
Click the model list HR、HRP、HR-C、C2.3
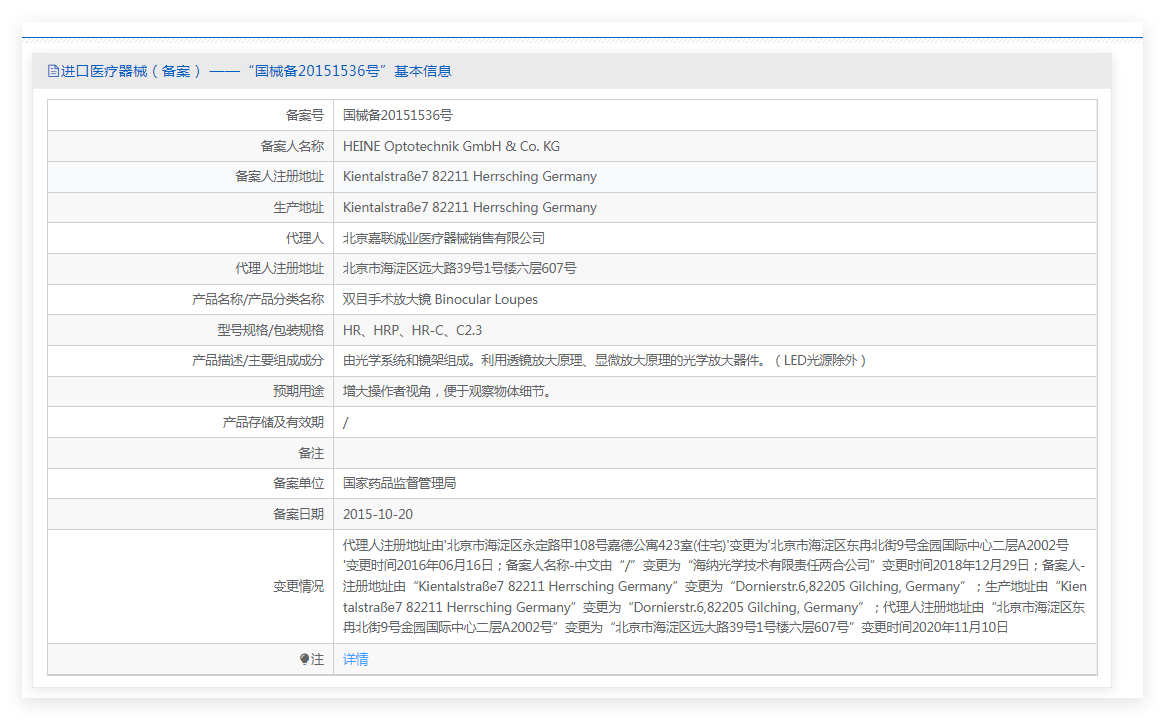[x=412, y=331]
